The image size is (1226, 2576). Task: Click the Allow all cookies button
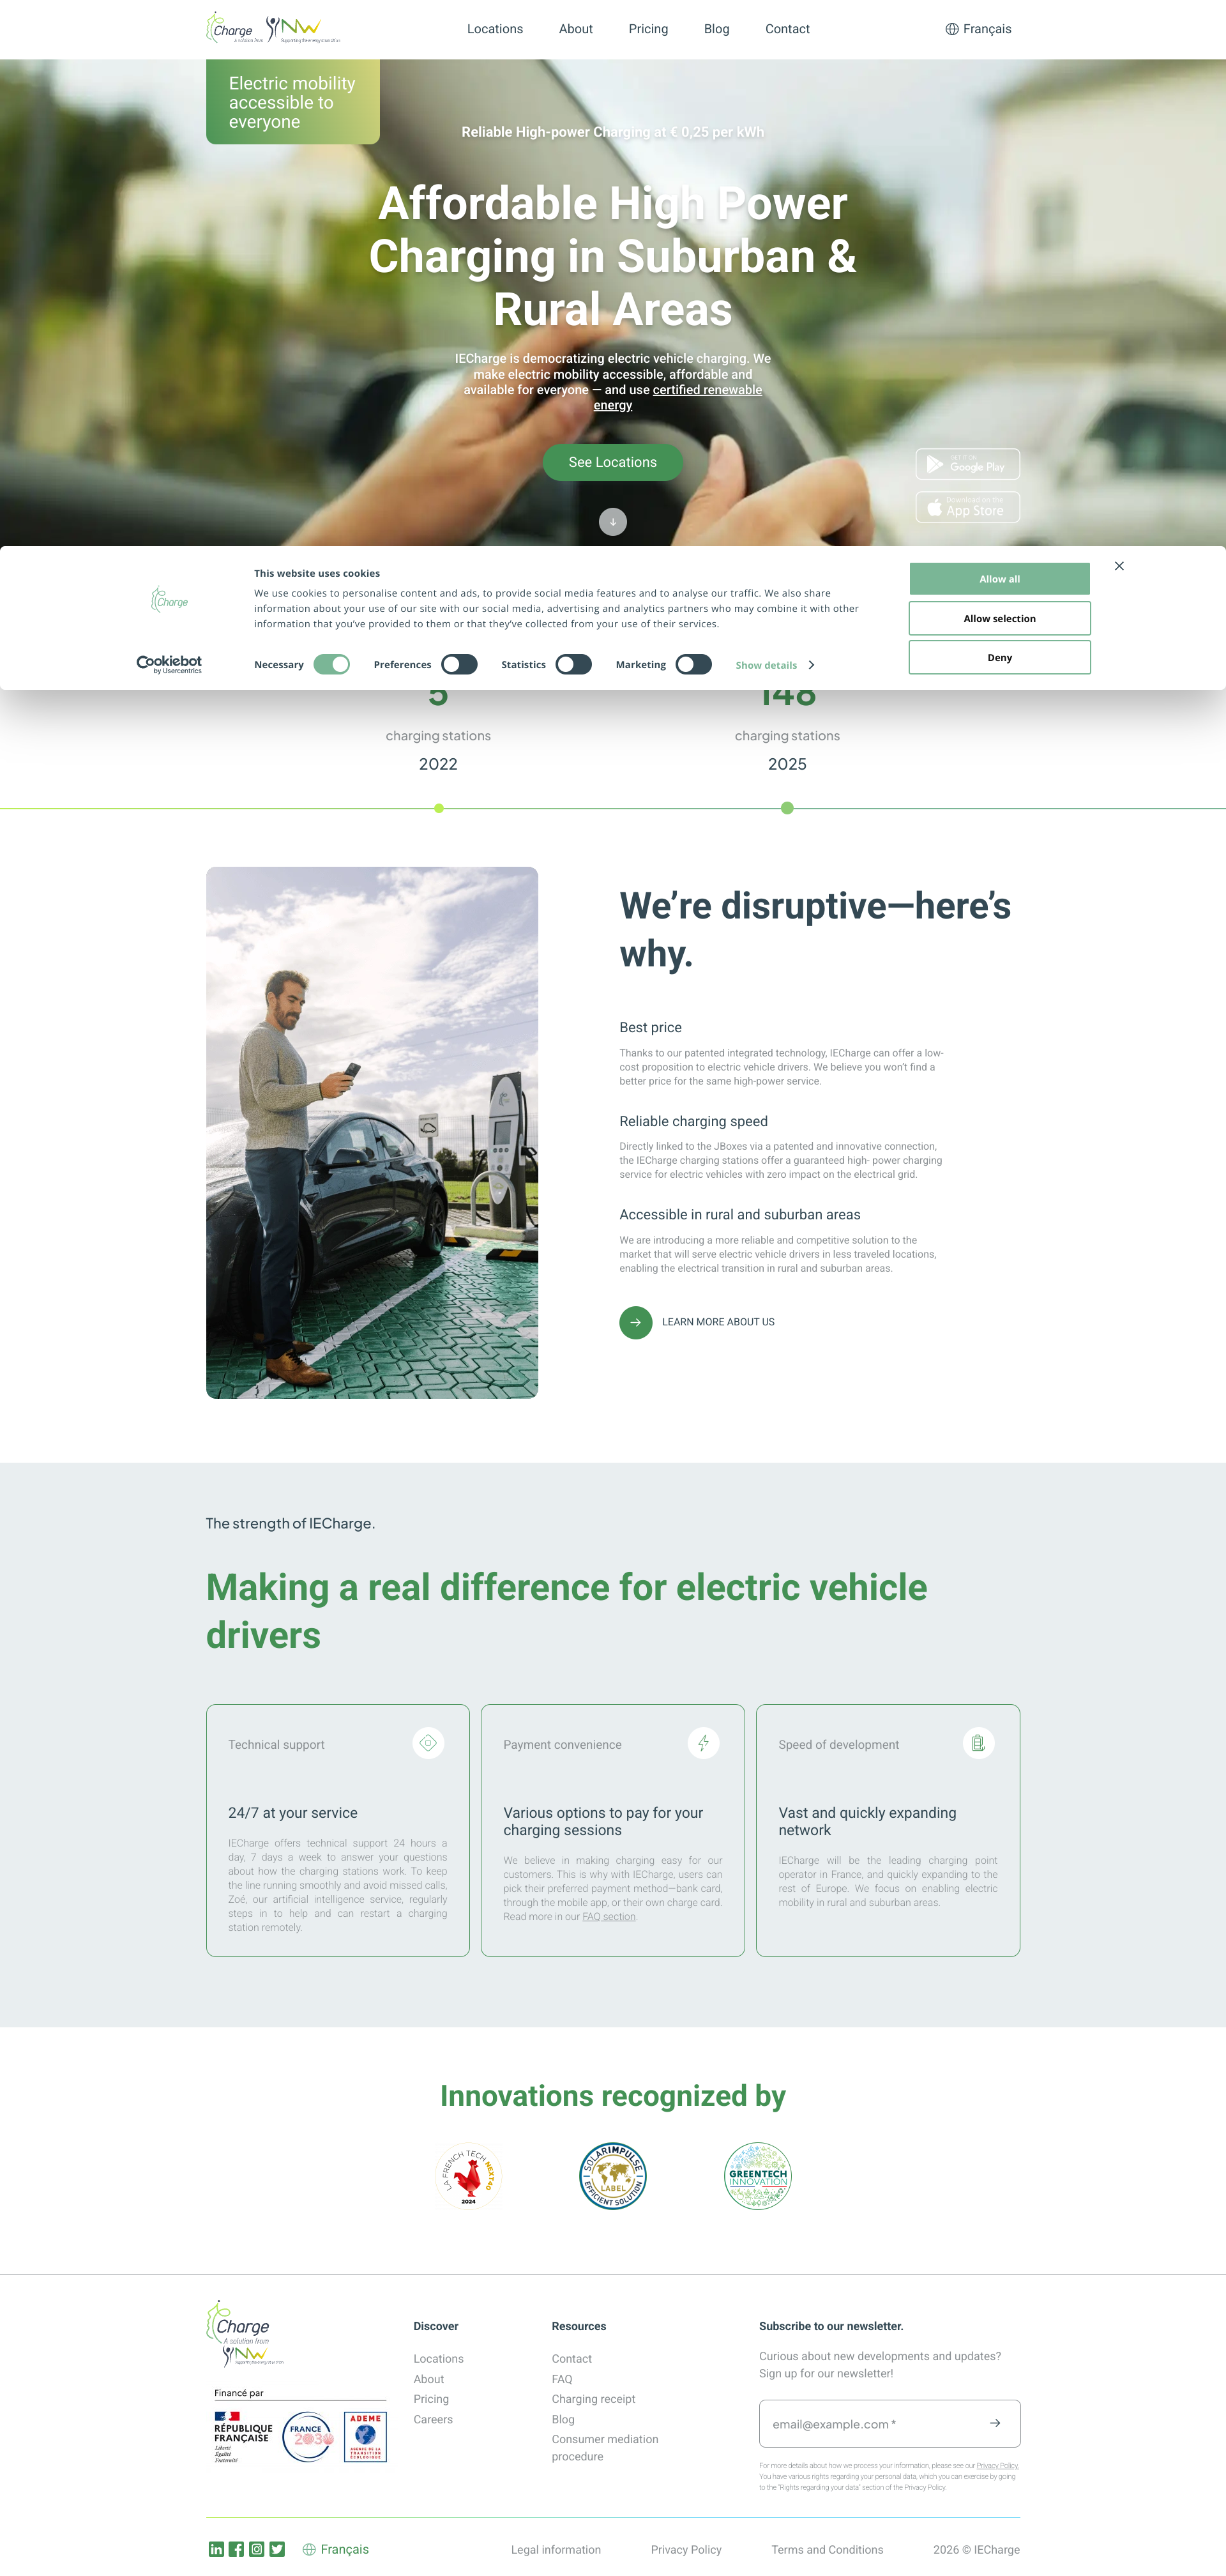(999, 578)
